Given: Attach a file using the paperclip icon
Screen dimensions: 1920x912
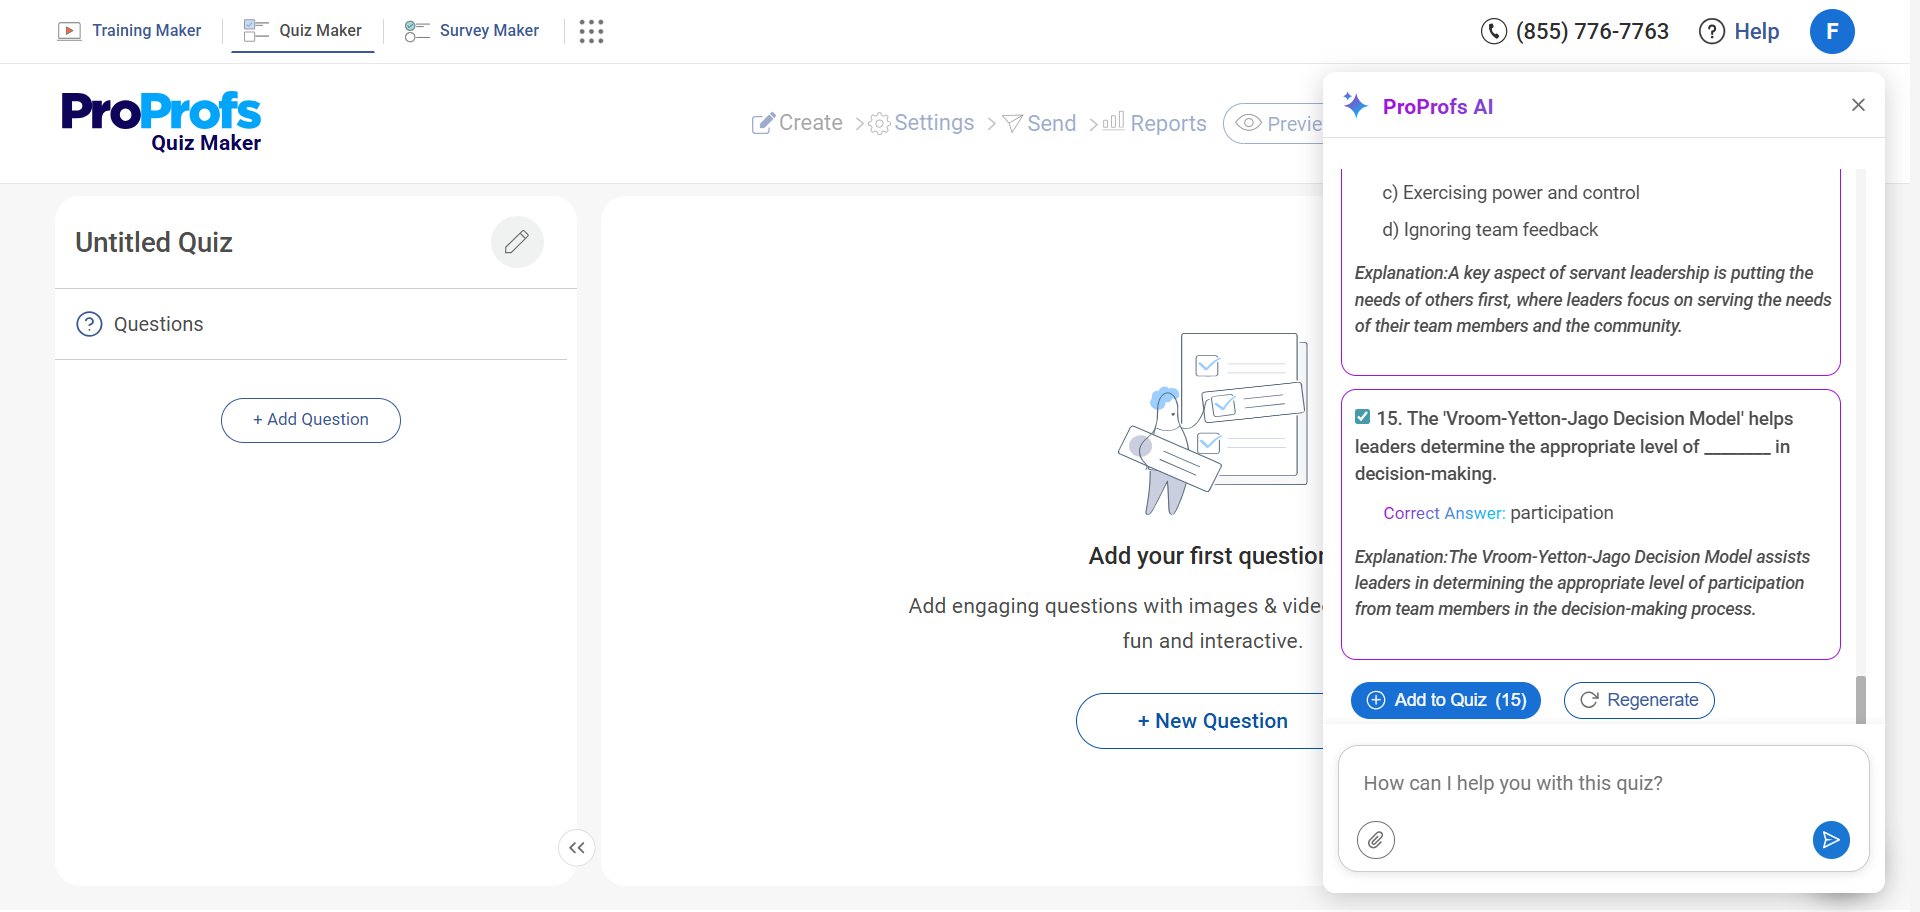Looking at the screenshot, I should point(1376,840).
